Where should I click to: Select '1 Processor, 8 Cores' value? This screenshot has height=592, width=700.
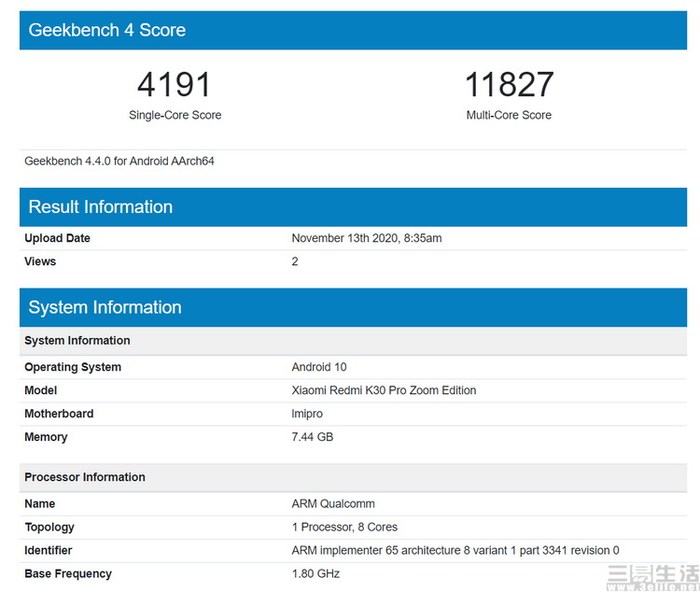[x=345, y=527]
